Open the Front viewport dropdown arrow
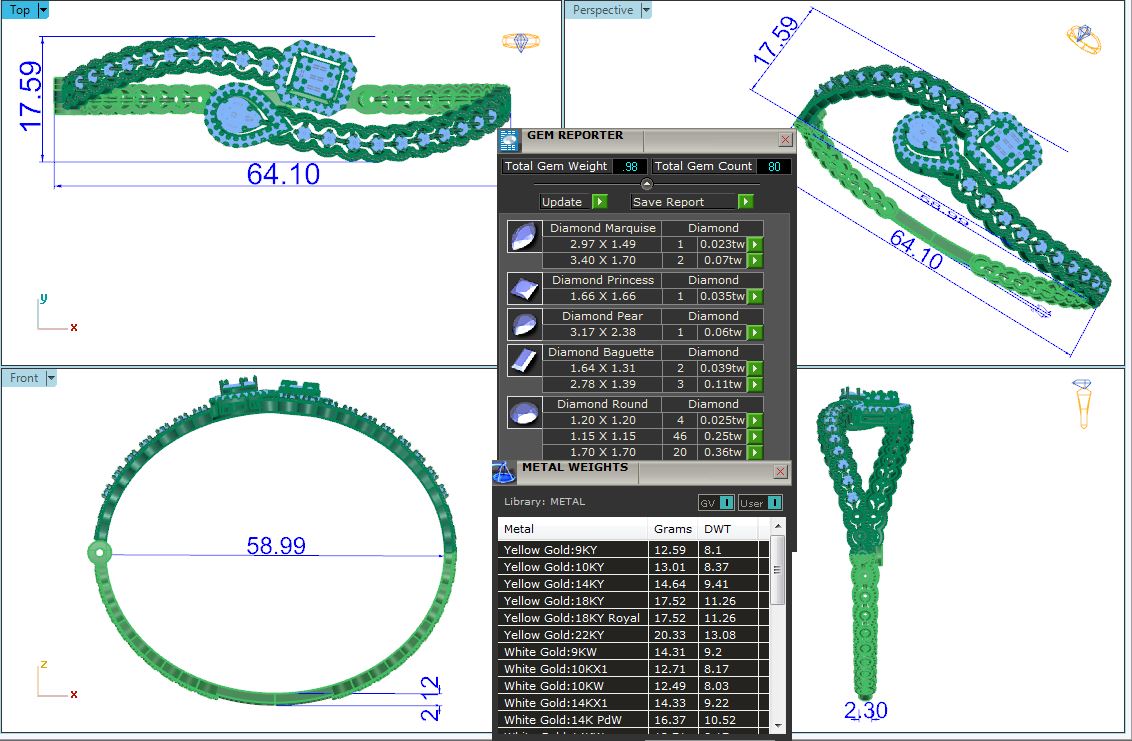This screenshot has height=741, width=1132. pyautogui.click(x=50, y=378)
